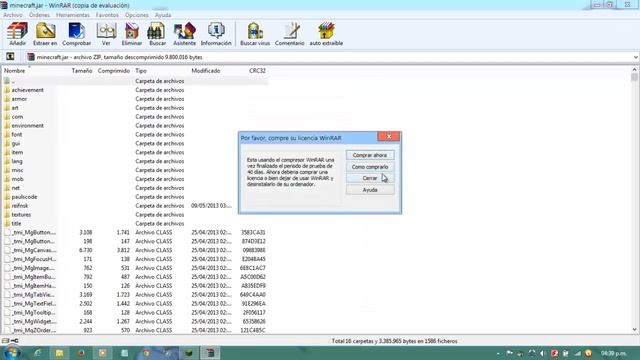Screen dimensions: 640x360
Task: Select the paulscode folder icon
Action: (7, 197)
